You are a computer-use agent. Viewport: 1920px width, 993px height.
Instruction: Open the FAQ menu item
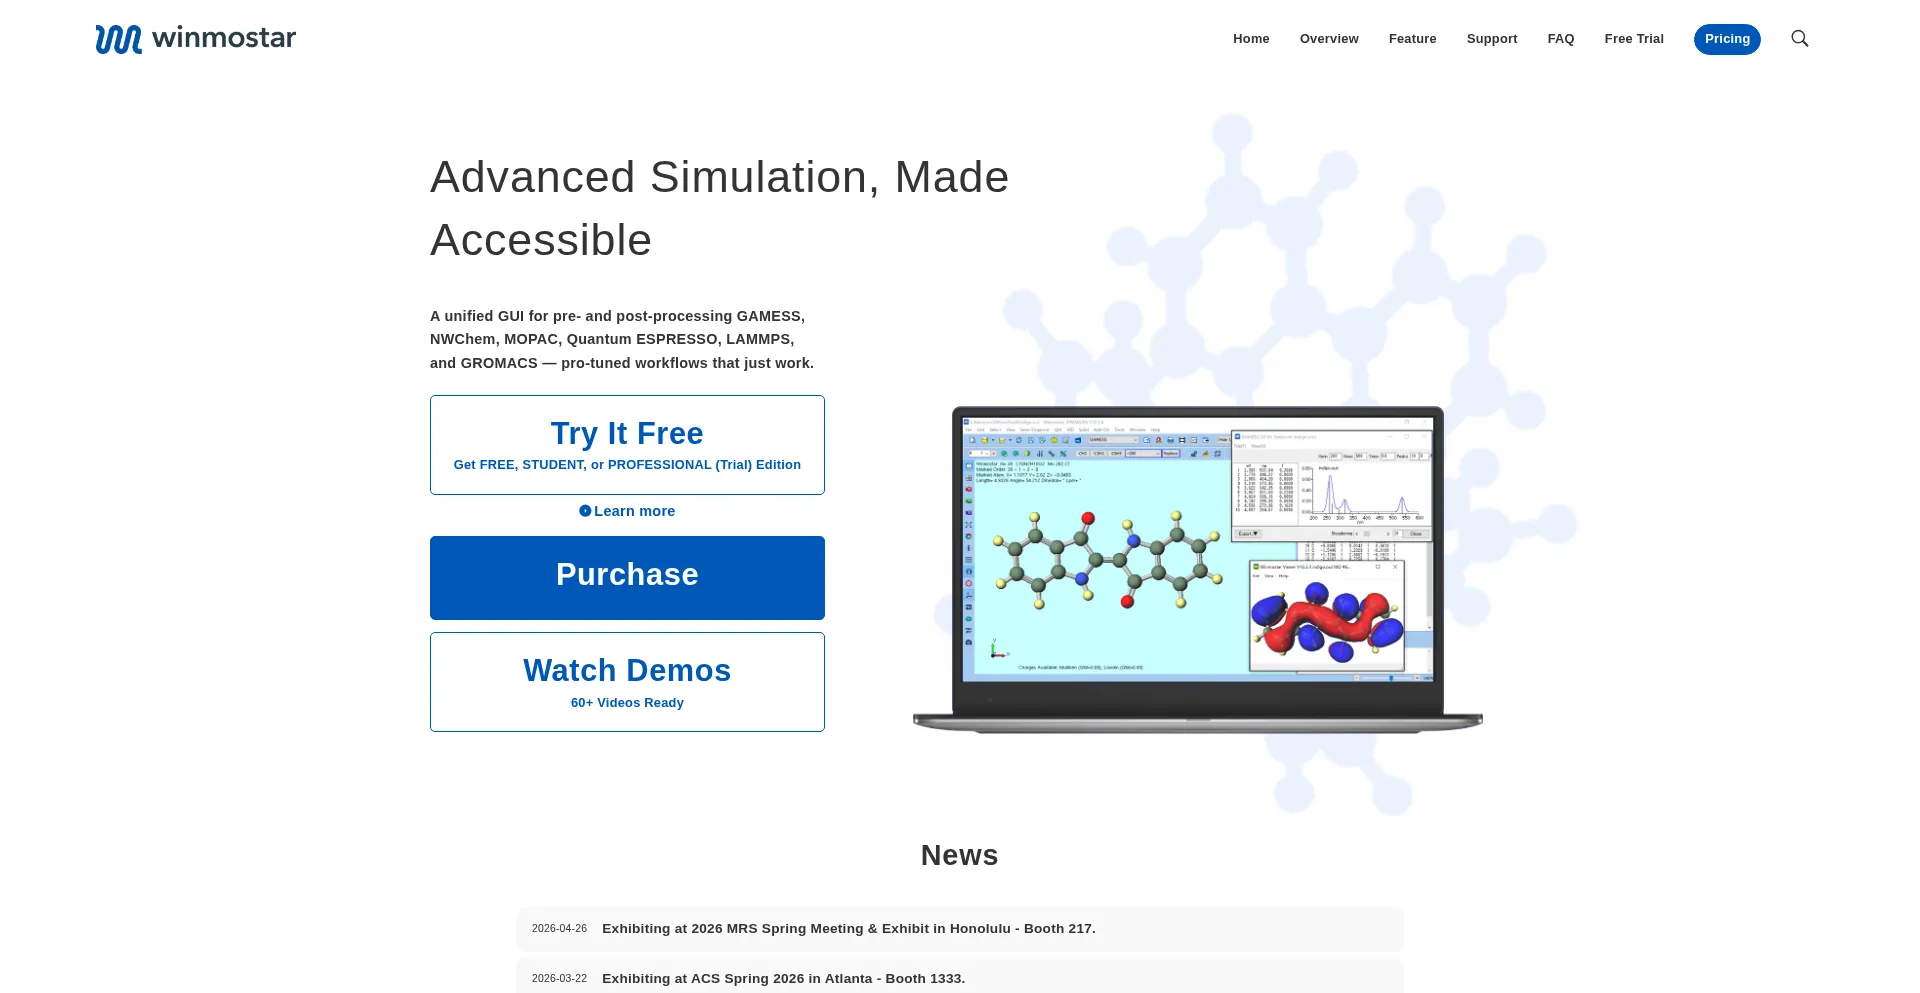tap(1561, 39)
